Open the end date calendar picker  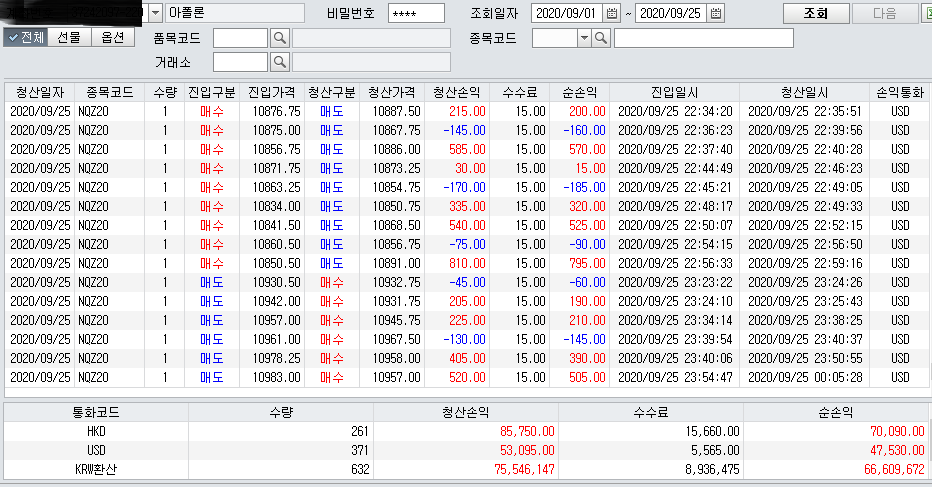coord(716,13)
